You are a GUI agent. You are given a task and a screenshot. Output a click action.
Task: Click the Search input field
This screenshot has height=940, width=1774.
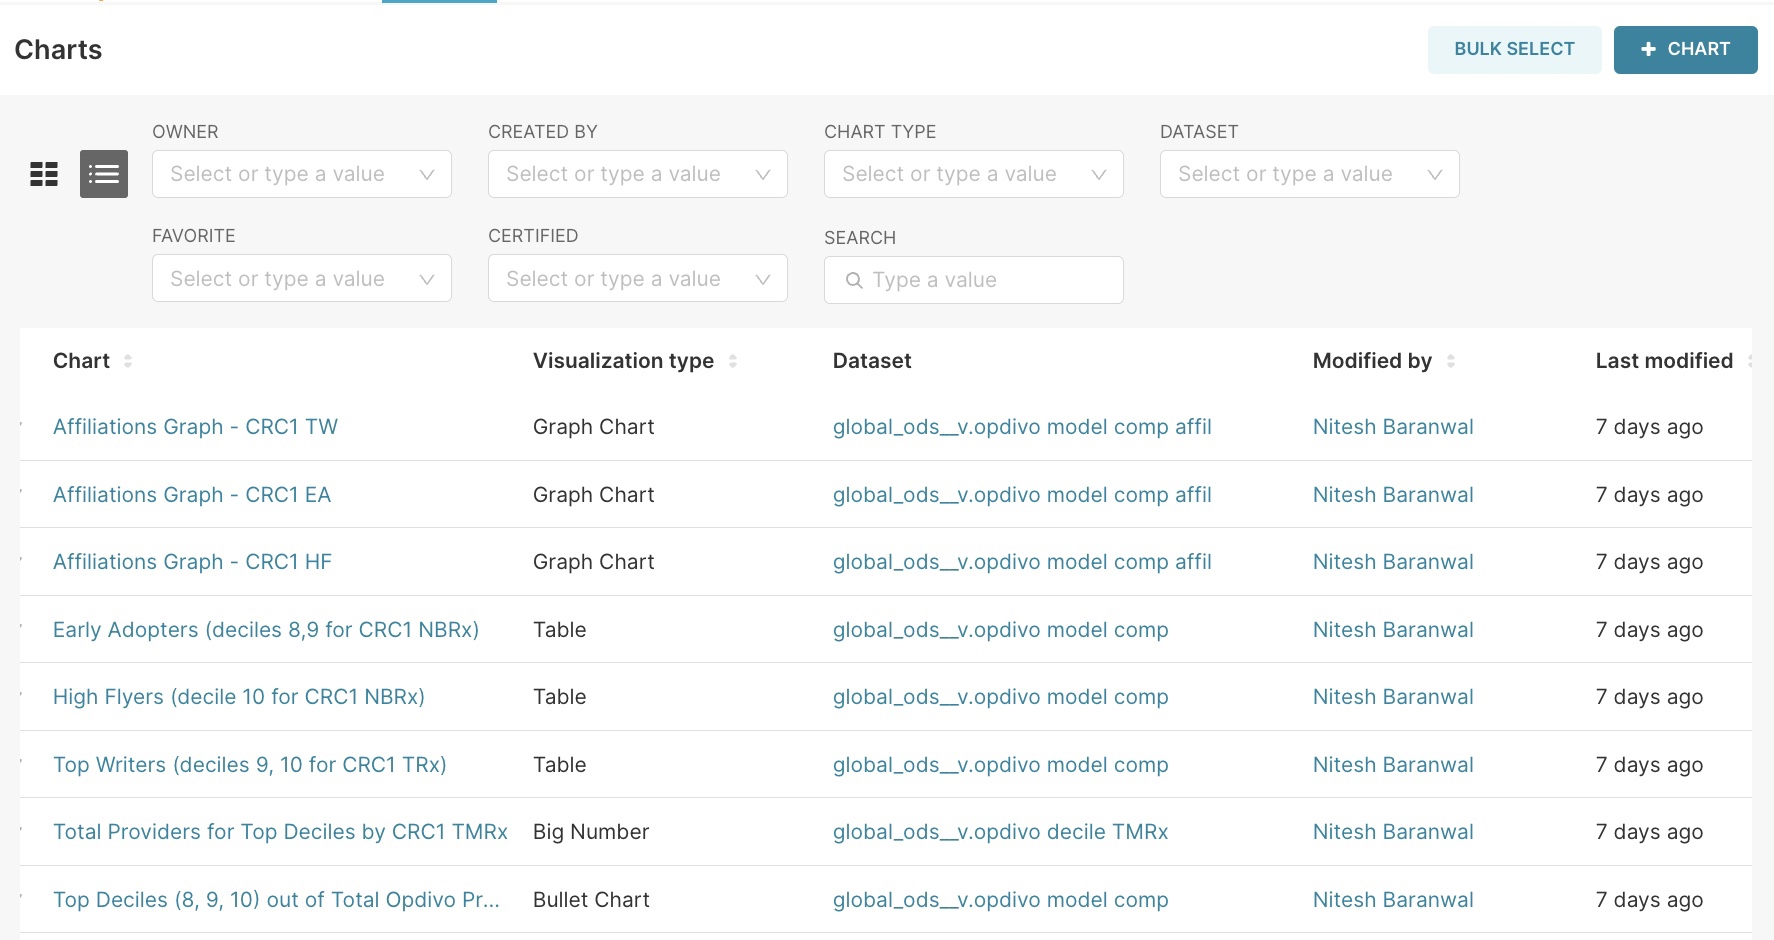pyautogui.click(x=985, y=280)
